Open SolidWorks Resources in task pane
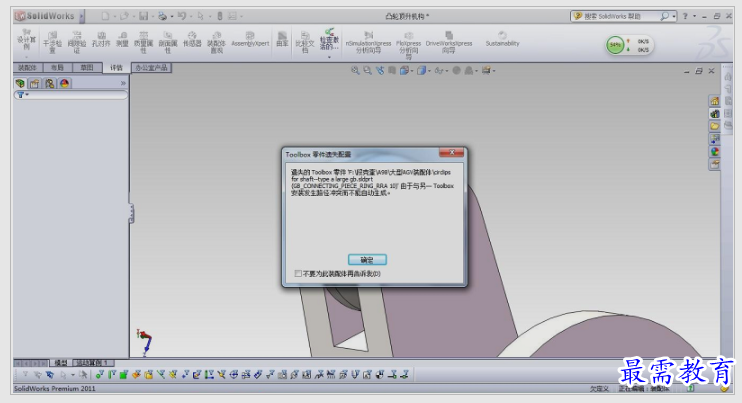 click(x=715, y=101)
